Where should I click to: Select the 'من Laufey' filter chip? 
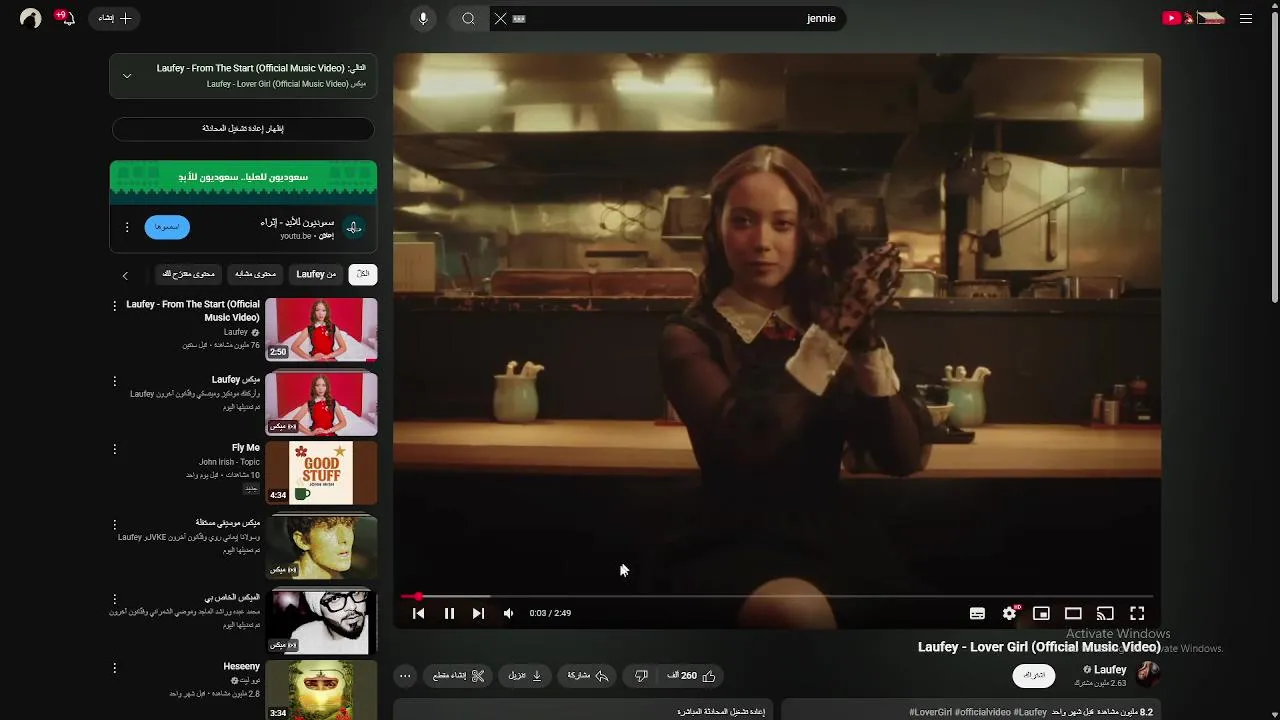pyautogui.click(x=316, y=274)
